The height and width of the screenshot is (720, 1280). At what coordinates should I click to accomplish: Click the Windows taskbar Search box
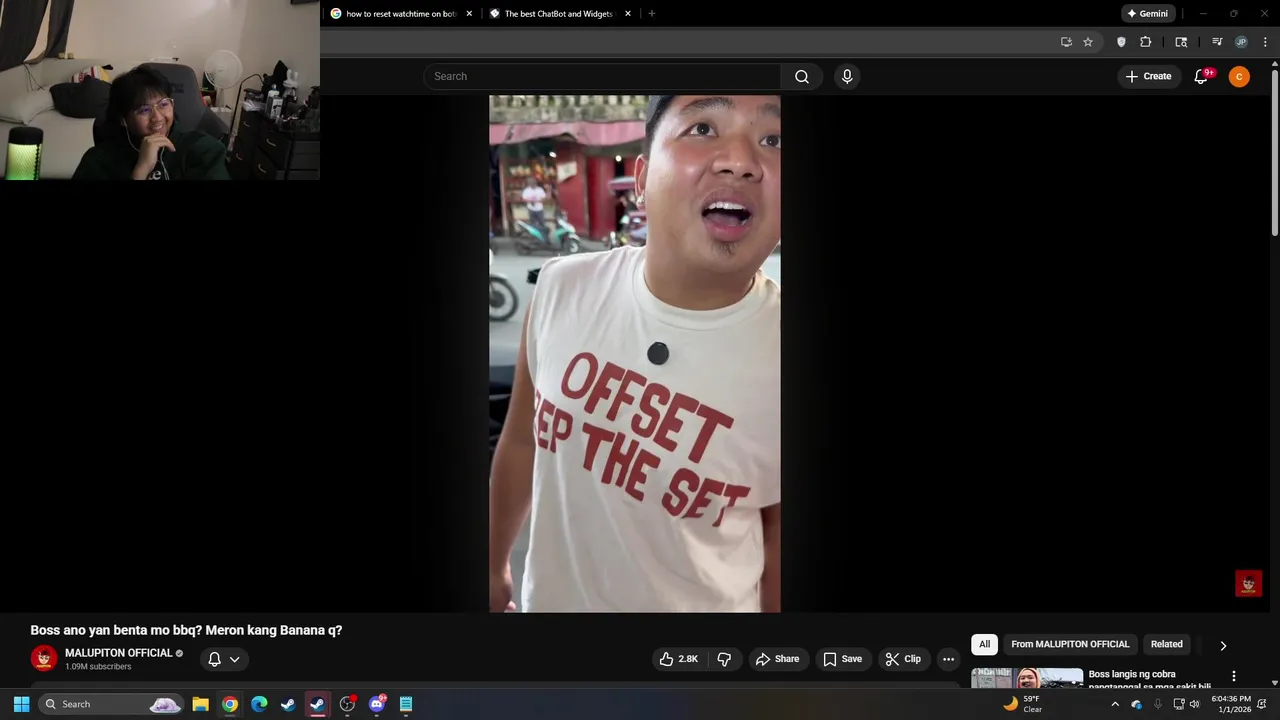click(110, 704)
